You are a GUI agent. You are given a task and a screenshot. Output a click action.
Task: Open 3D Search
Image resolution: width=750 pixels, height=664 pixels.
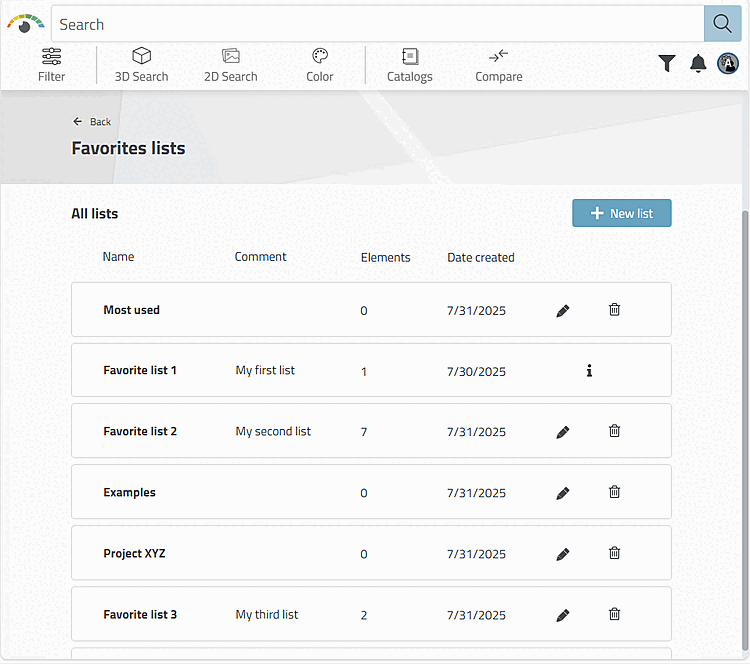point(142,65)
